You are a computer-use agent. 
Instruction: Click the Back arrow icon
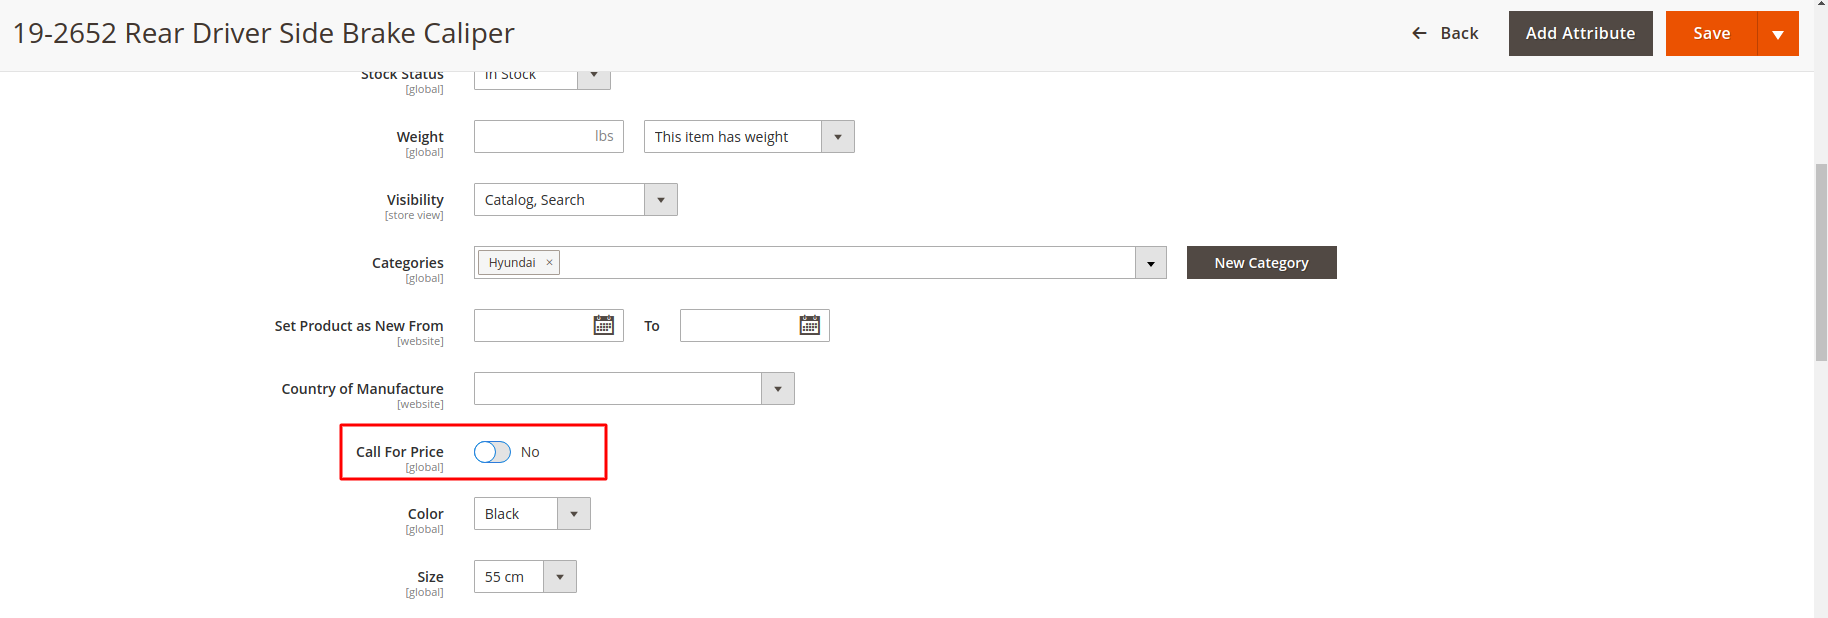tap(1419, 34)
